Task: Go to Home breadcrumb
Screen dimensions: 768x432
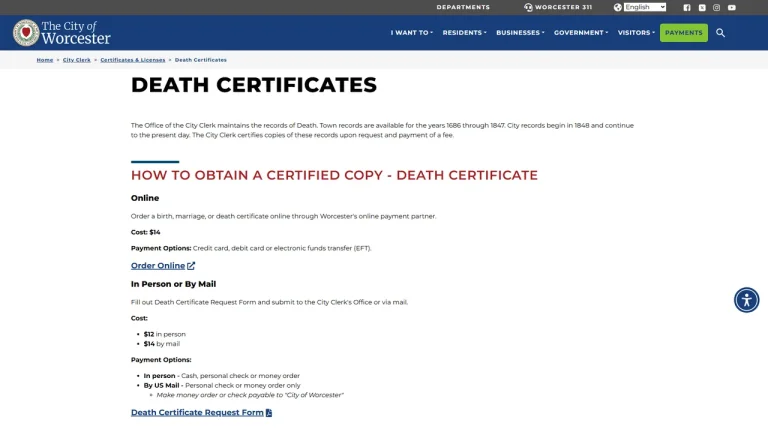Action: pos(45,60)
